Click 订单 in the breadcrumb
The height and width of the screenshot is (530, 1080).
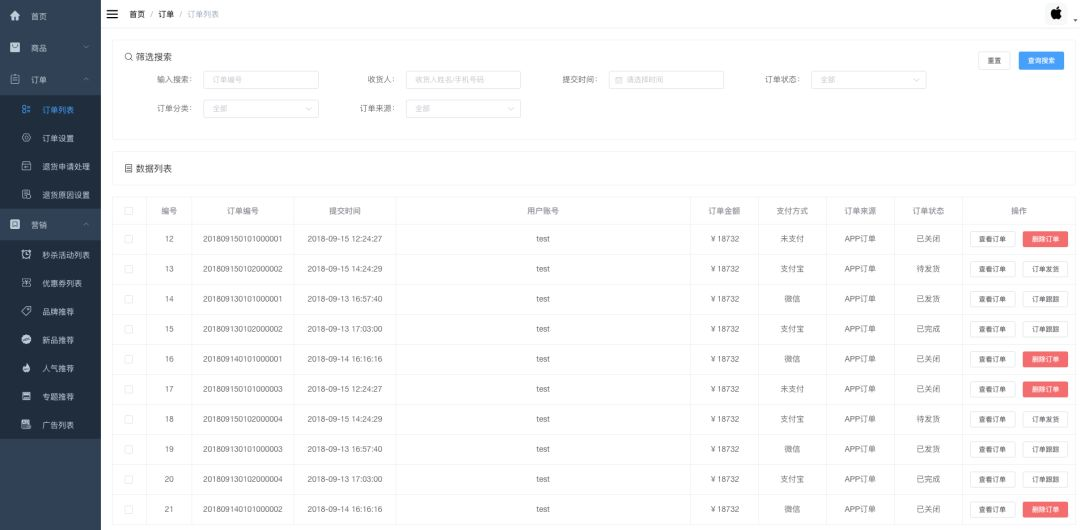(166, 14)
